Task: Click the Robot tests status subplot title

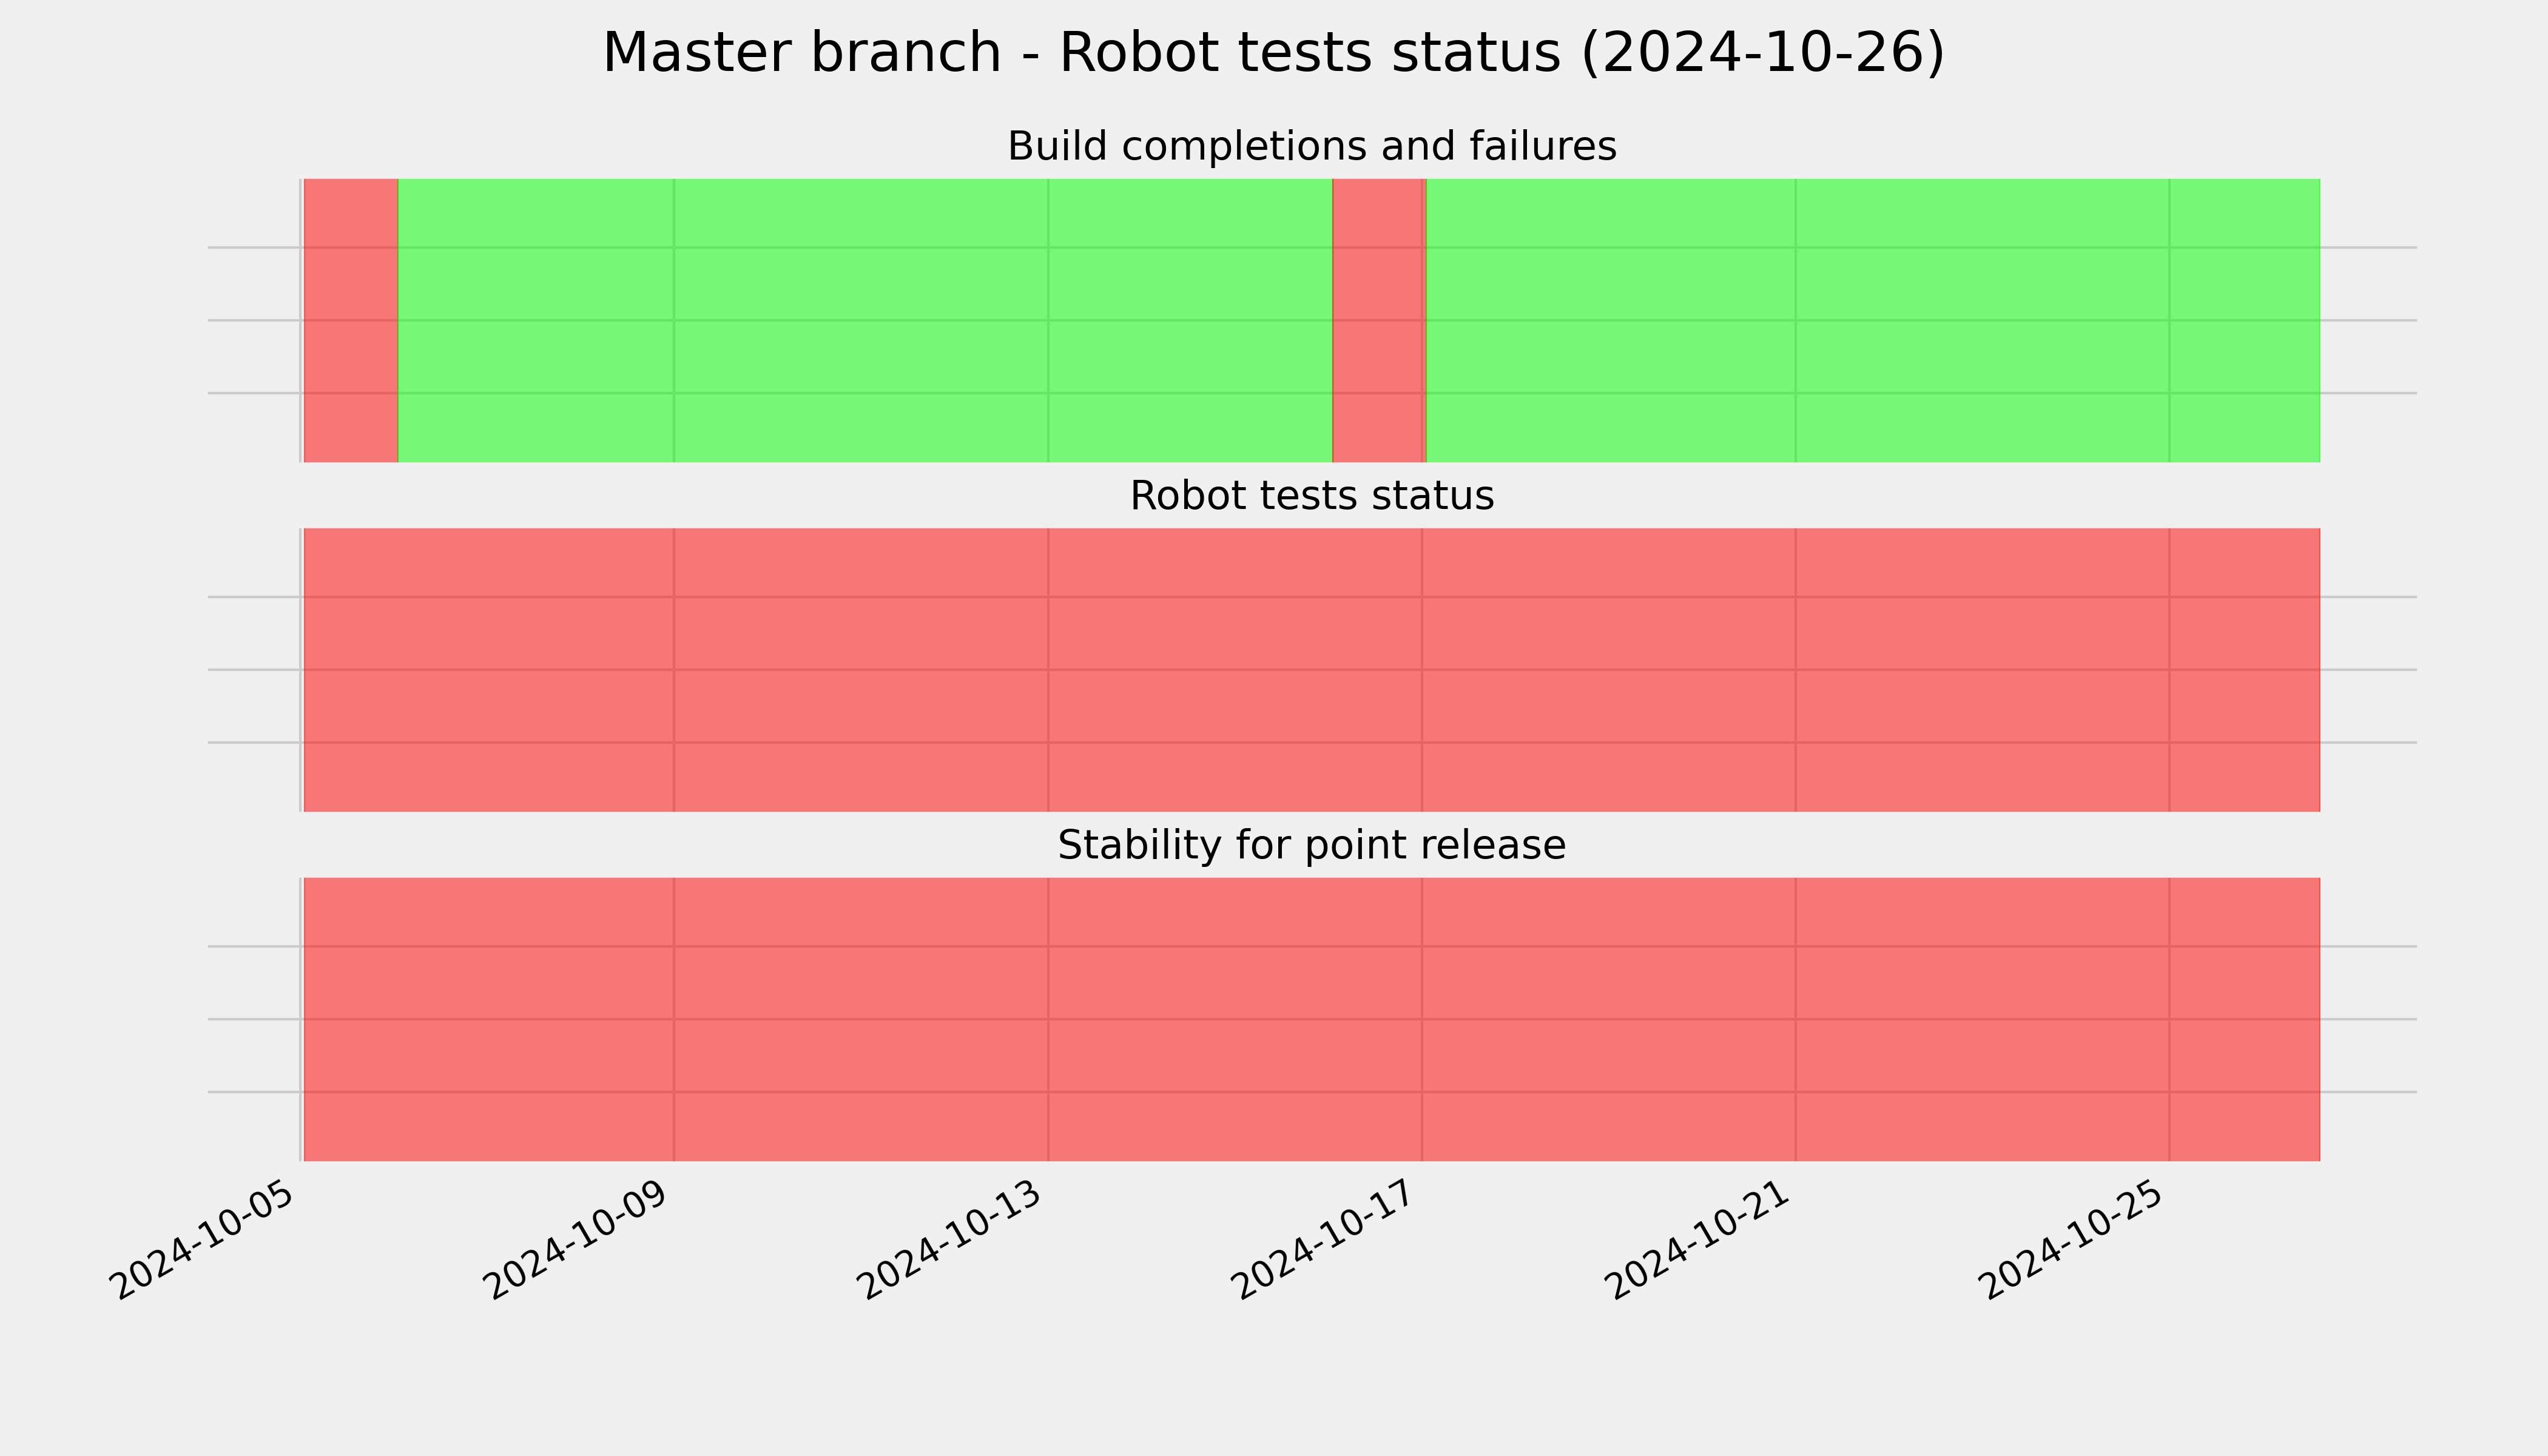Action: click(1311, 496)
